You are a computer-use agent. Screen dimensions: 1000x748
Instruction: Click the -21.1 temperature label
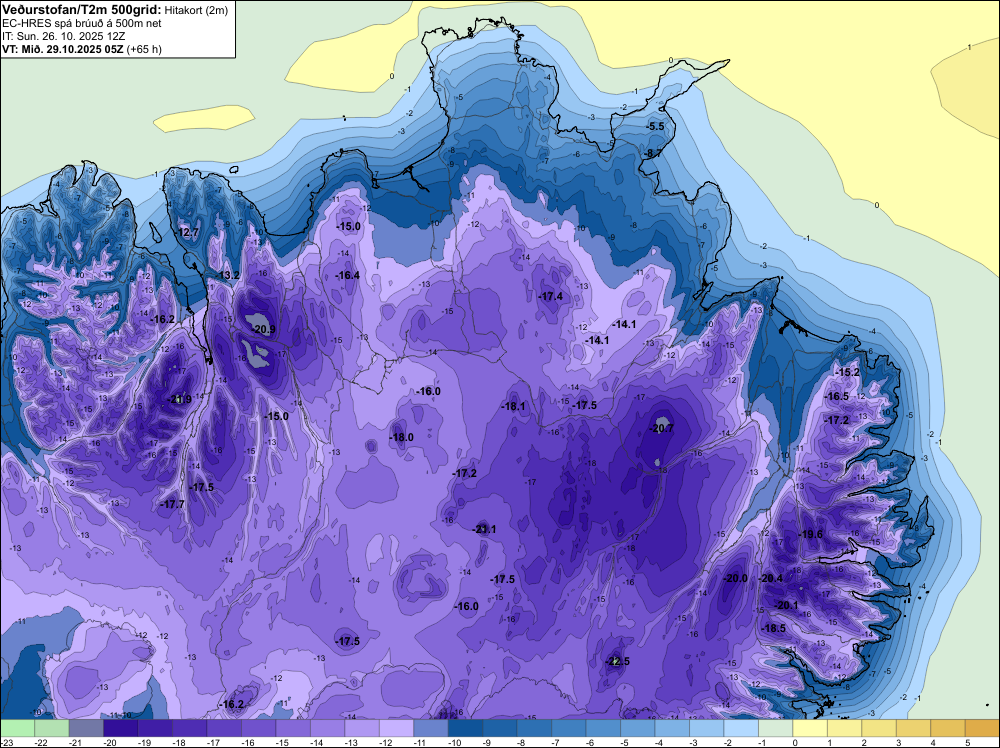(484, 529)
